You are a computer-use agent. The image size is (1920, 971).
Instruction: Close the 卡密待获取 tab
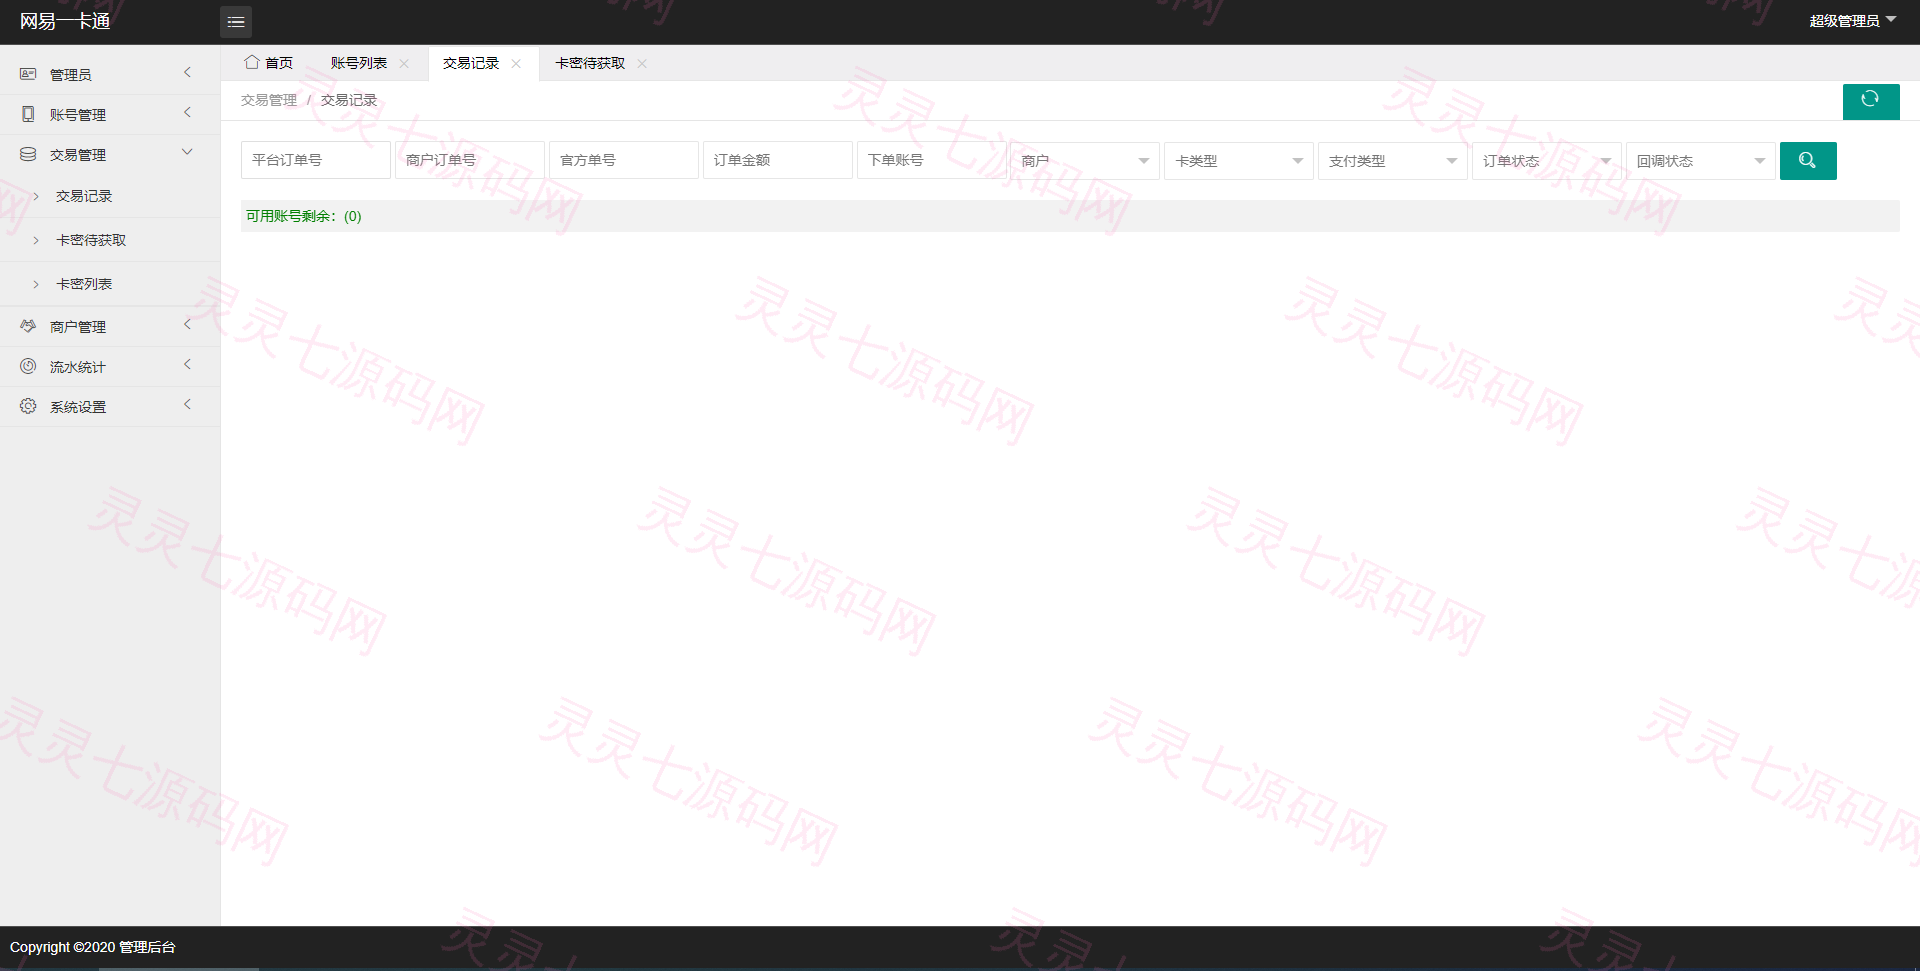click(x=642, y=64)
